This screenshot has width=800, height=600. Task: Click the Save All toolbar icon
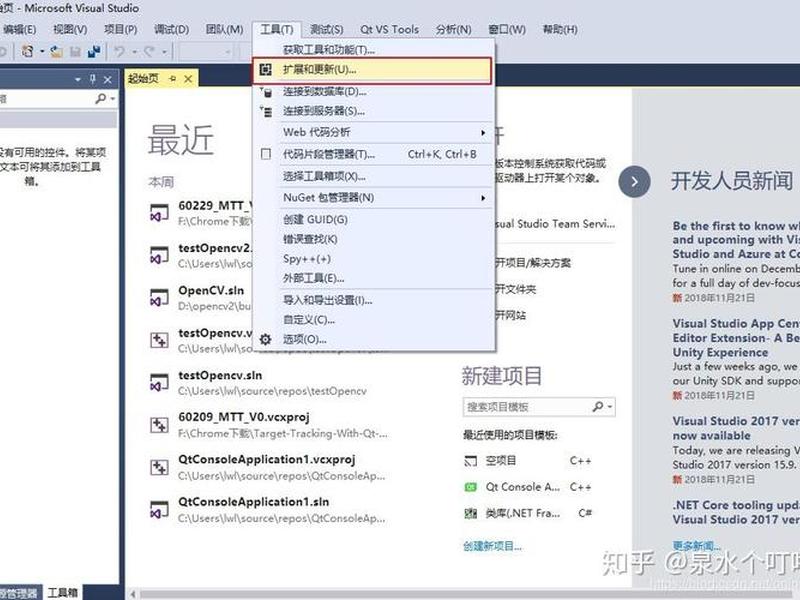click(x=94, y=52)
